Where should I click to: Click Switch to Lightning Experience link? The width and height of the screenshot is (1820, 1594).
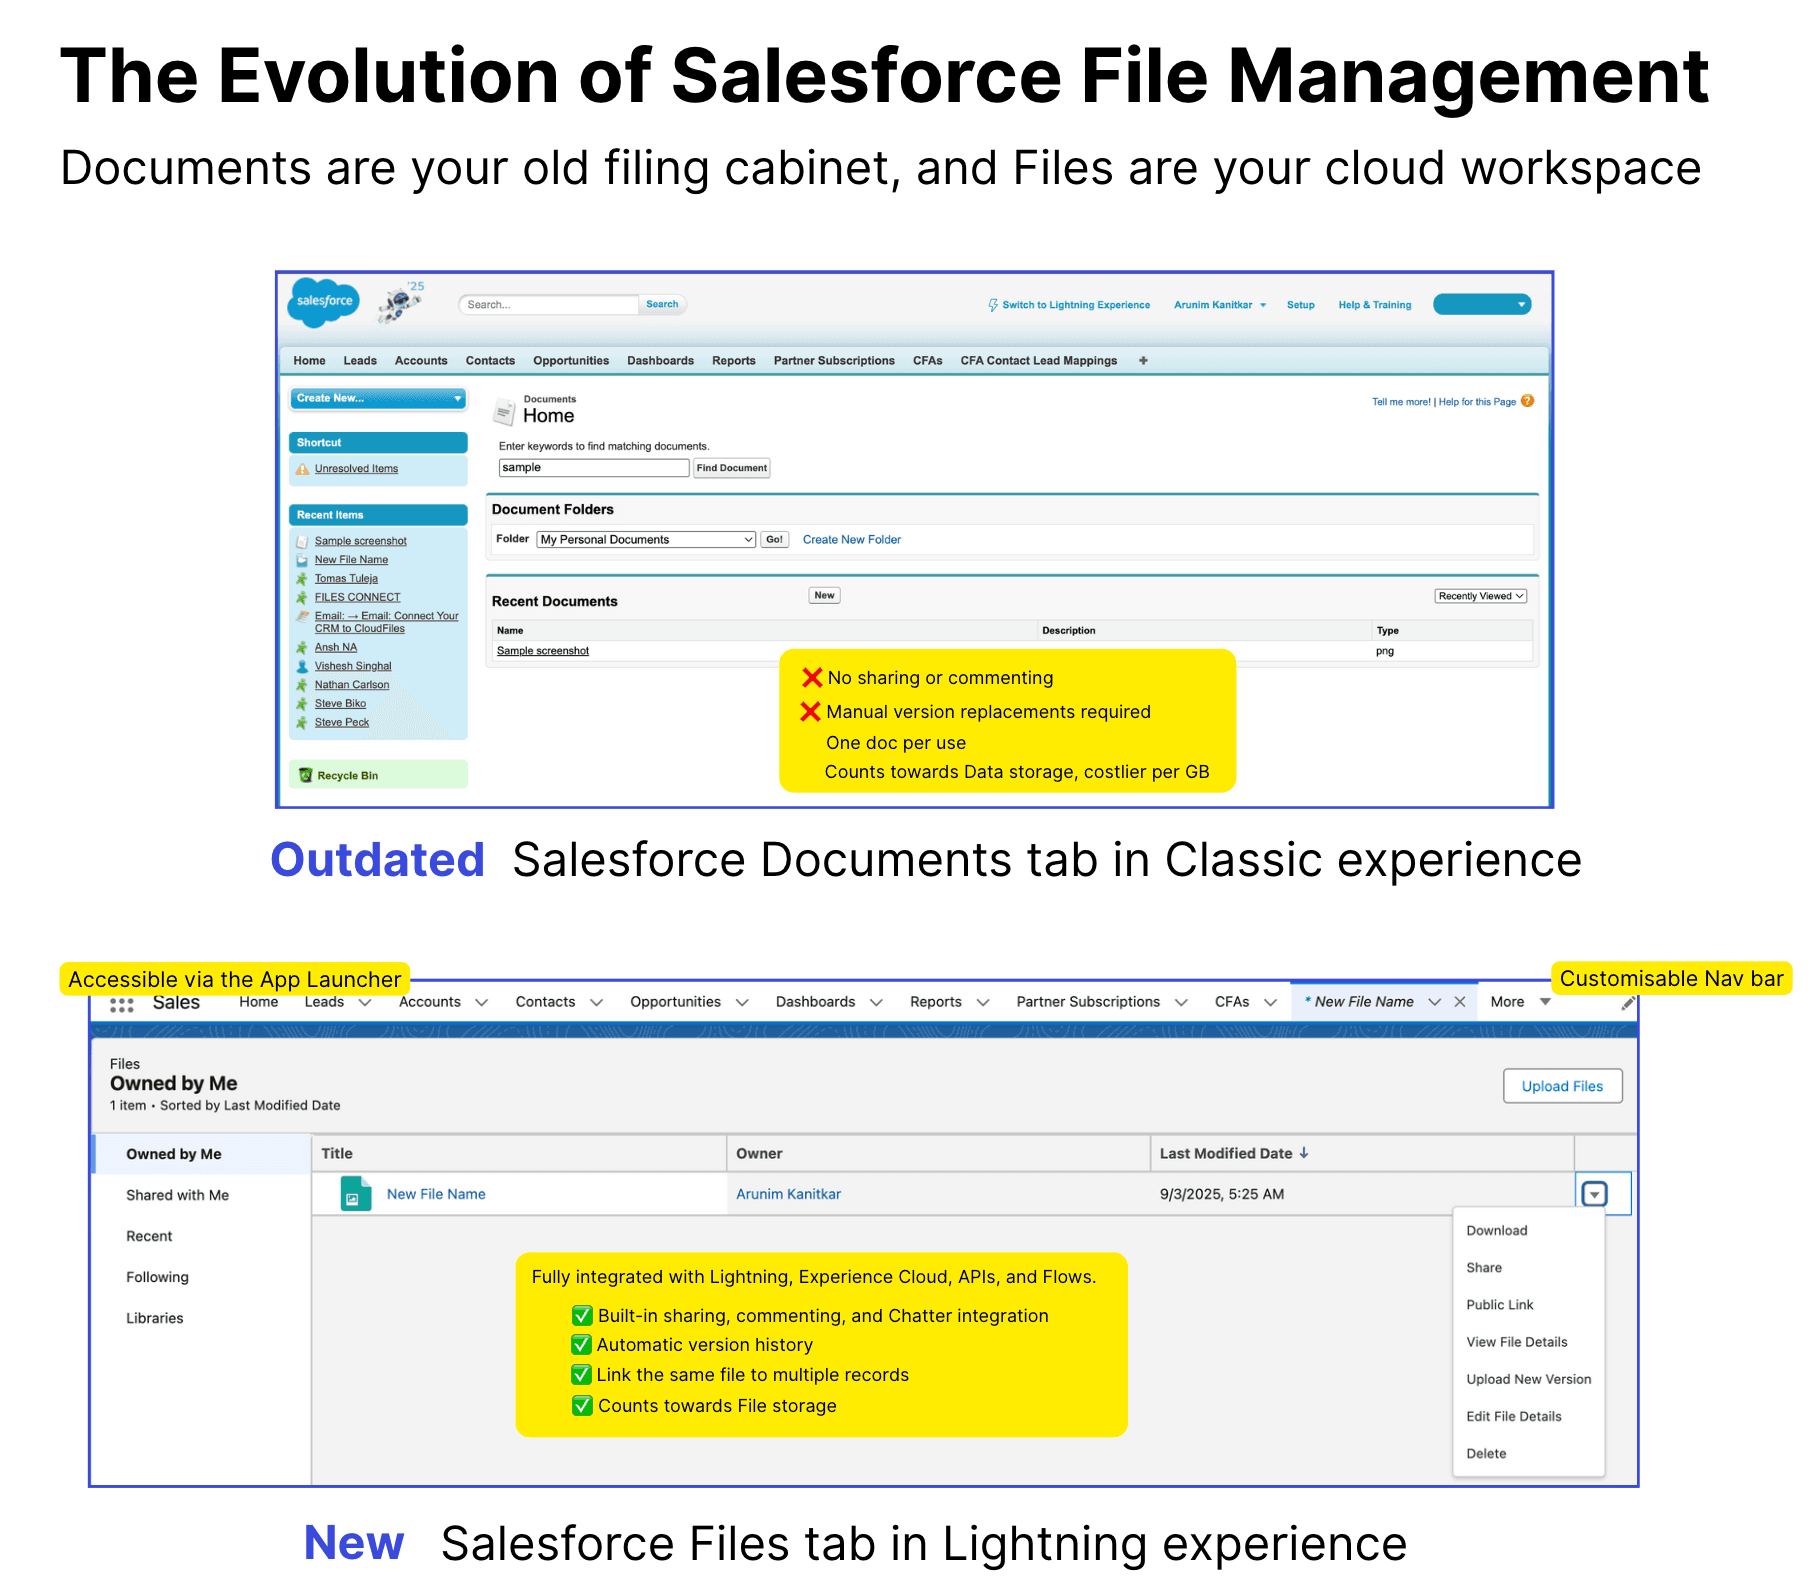point(1076,305)
